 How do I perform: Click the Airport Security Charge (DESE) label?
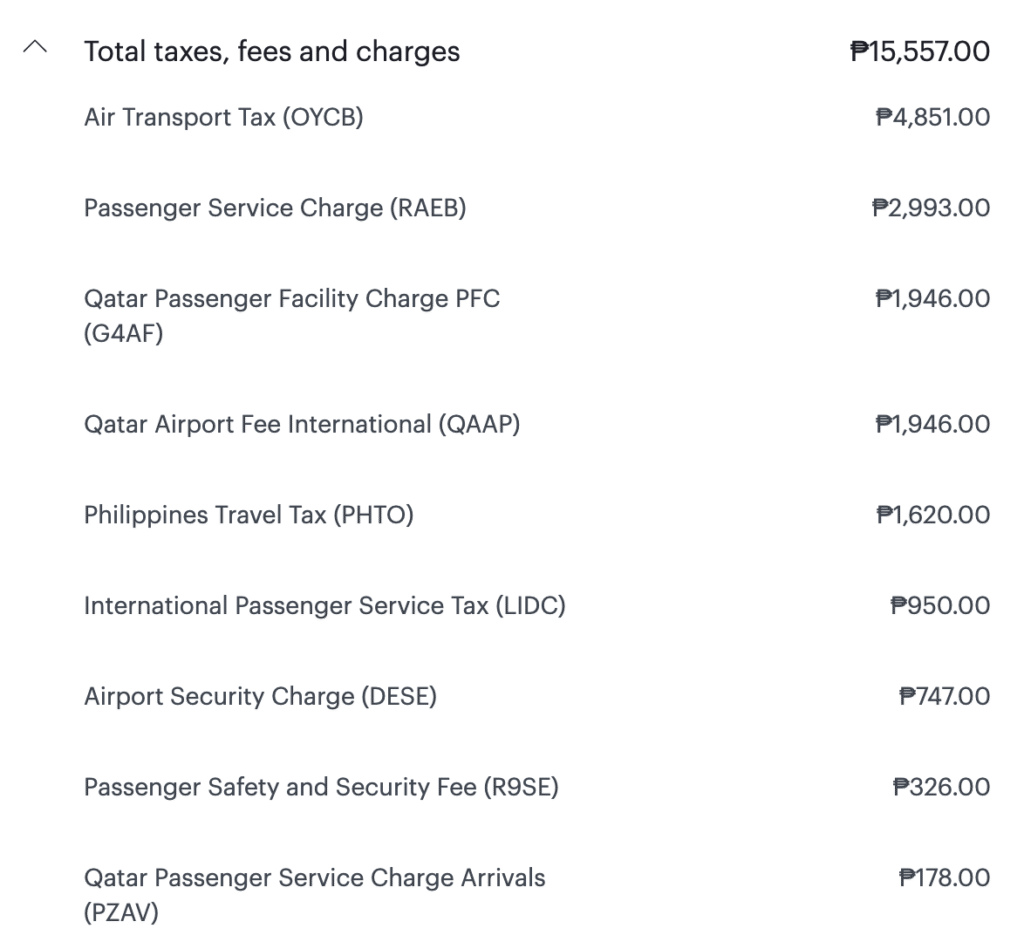(x=260, y=697)
